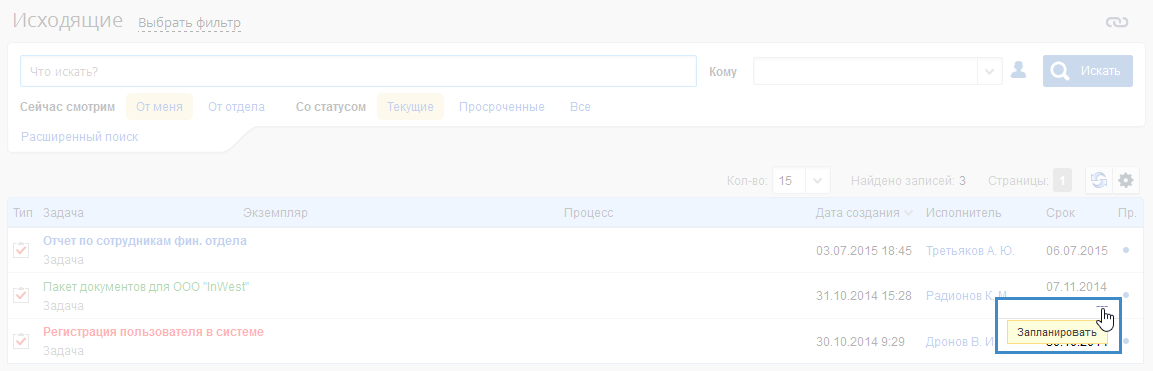This screenshot has height=371, width=1153.
Task: Select the От меня filter
Action: pyautogui.click(x=160, y=107)
